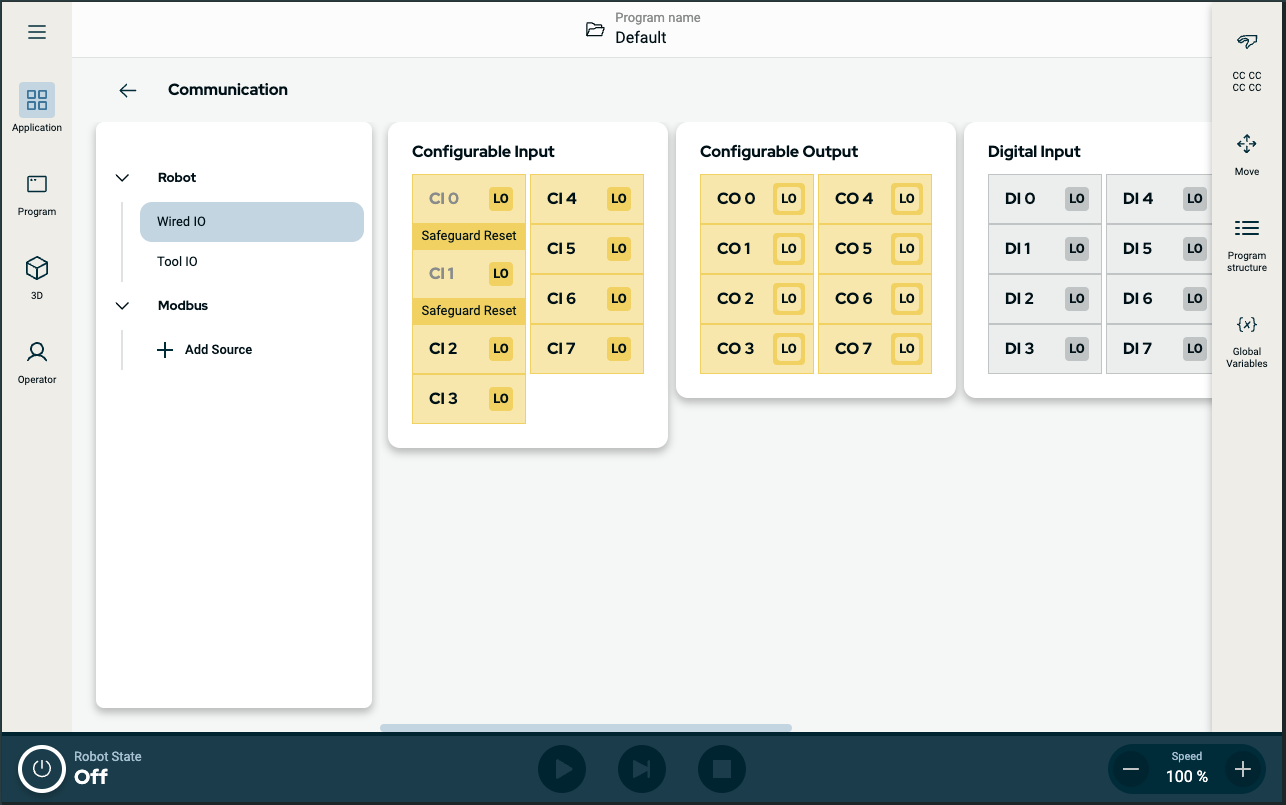Toggle CO 5 output state
Viewport: 1286px width, 805px height.
pos(906,249)
